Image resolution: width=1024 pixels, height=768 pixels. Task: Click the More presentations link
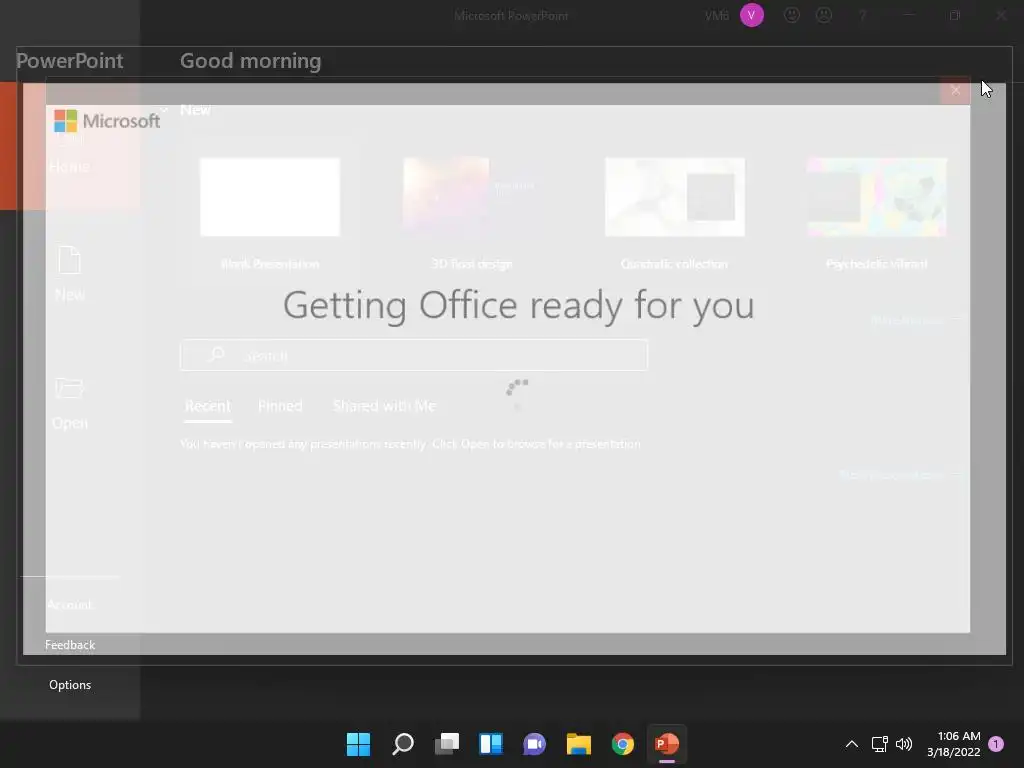[x=899, y=475]
